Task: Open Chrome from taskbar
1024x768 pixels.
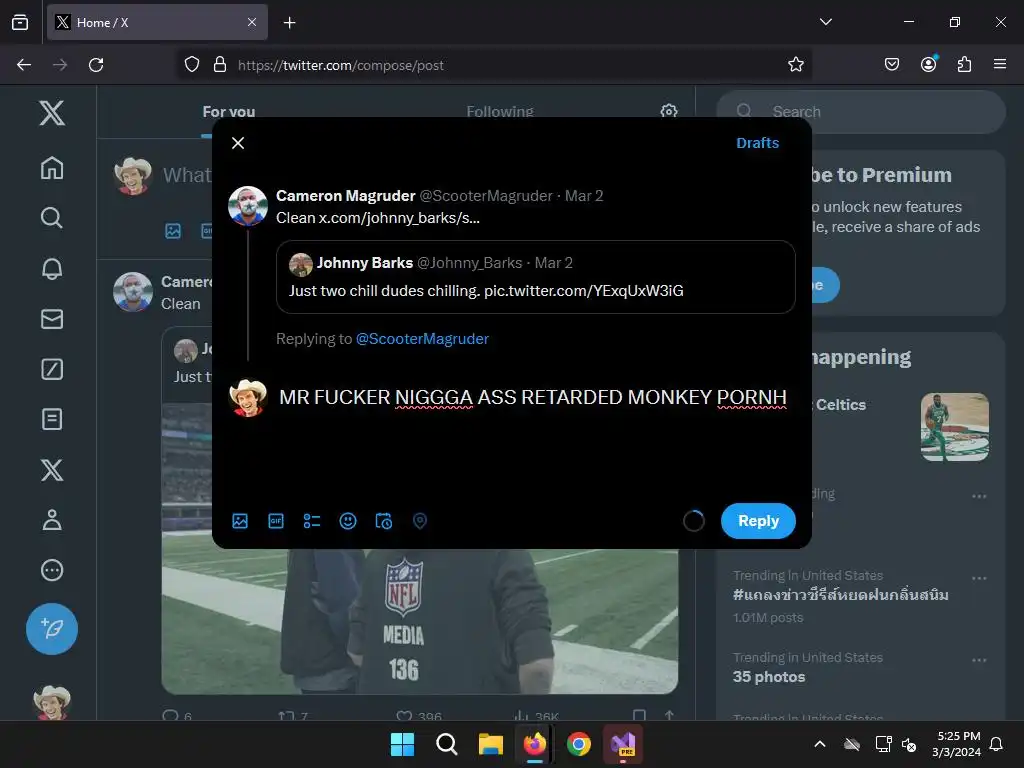Action: tap(579, 744)
